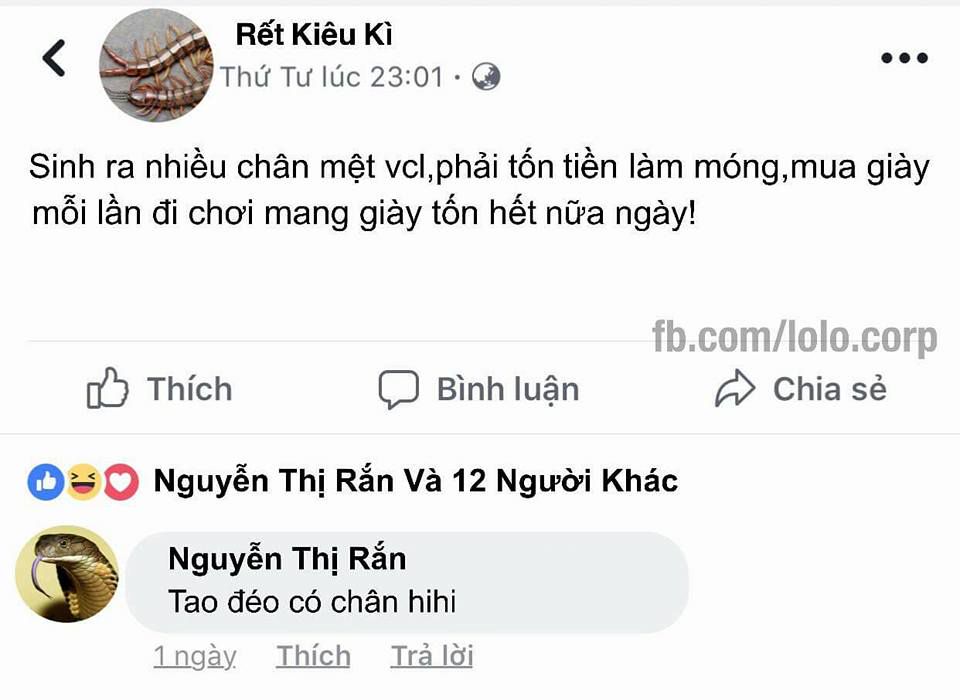Reply using the Trả lời link

[x=432, y=657]
